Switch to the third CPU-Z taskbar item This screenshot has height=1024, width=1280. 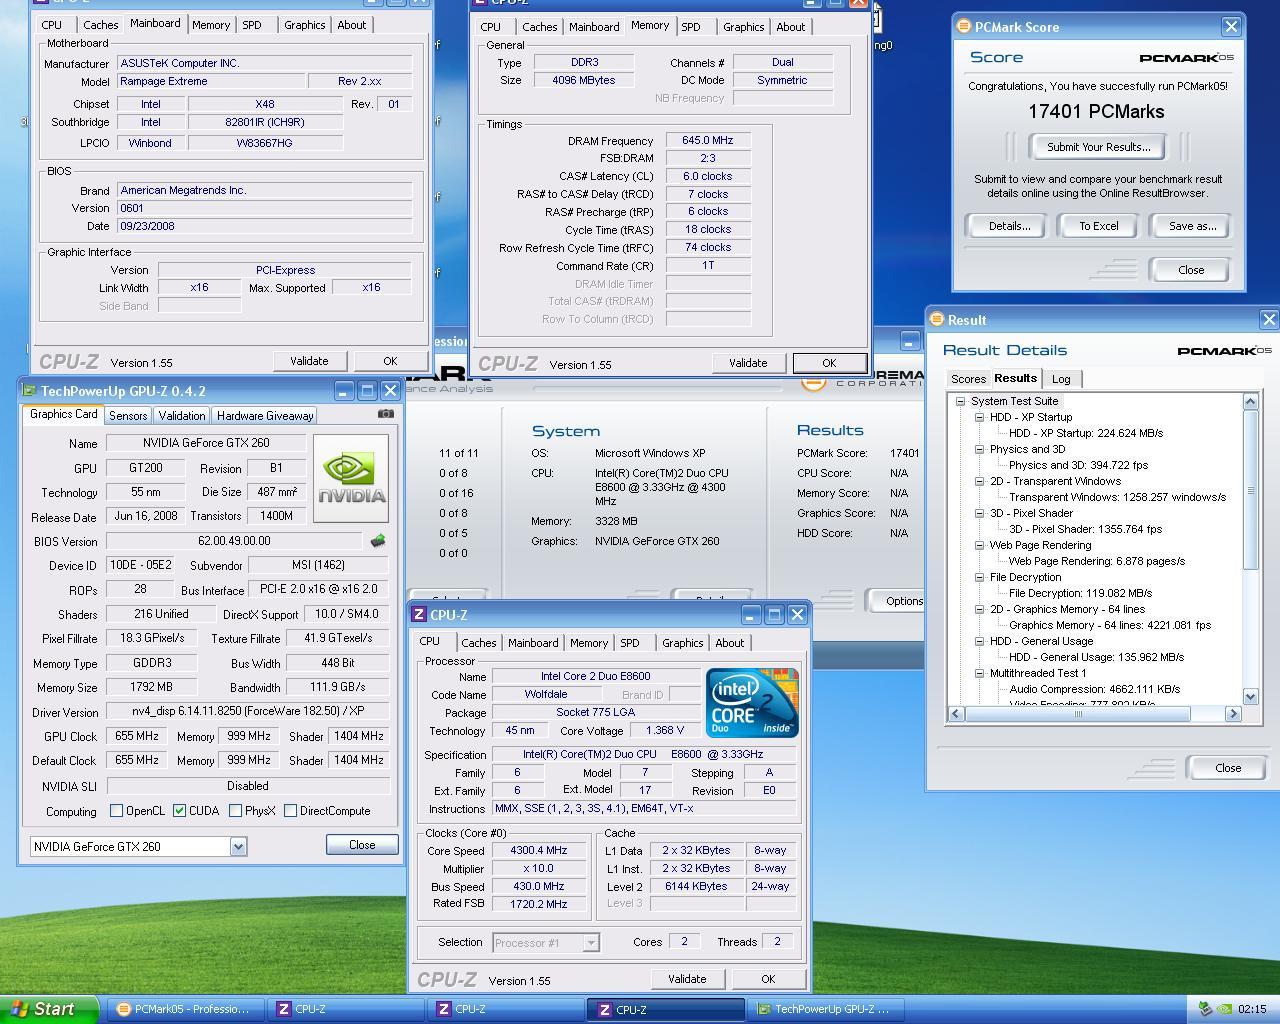tap(667, 1009)
